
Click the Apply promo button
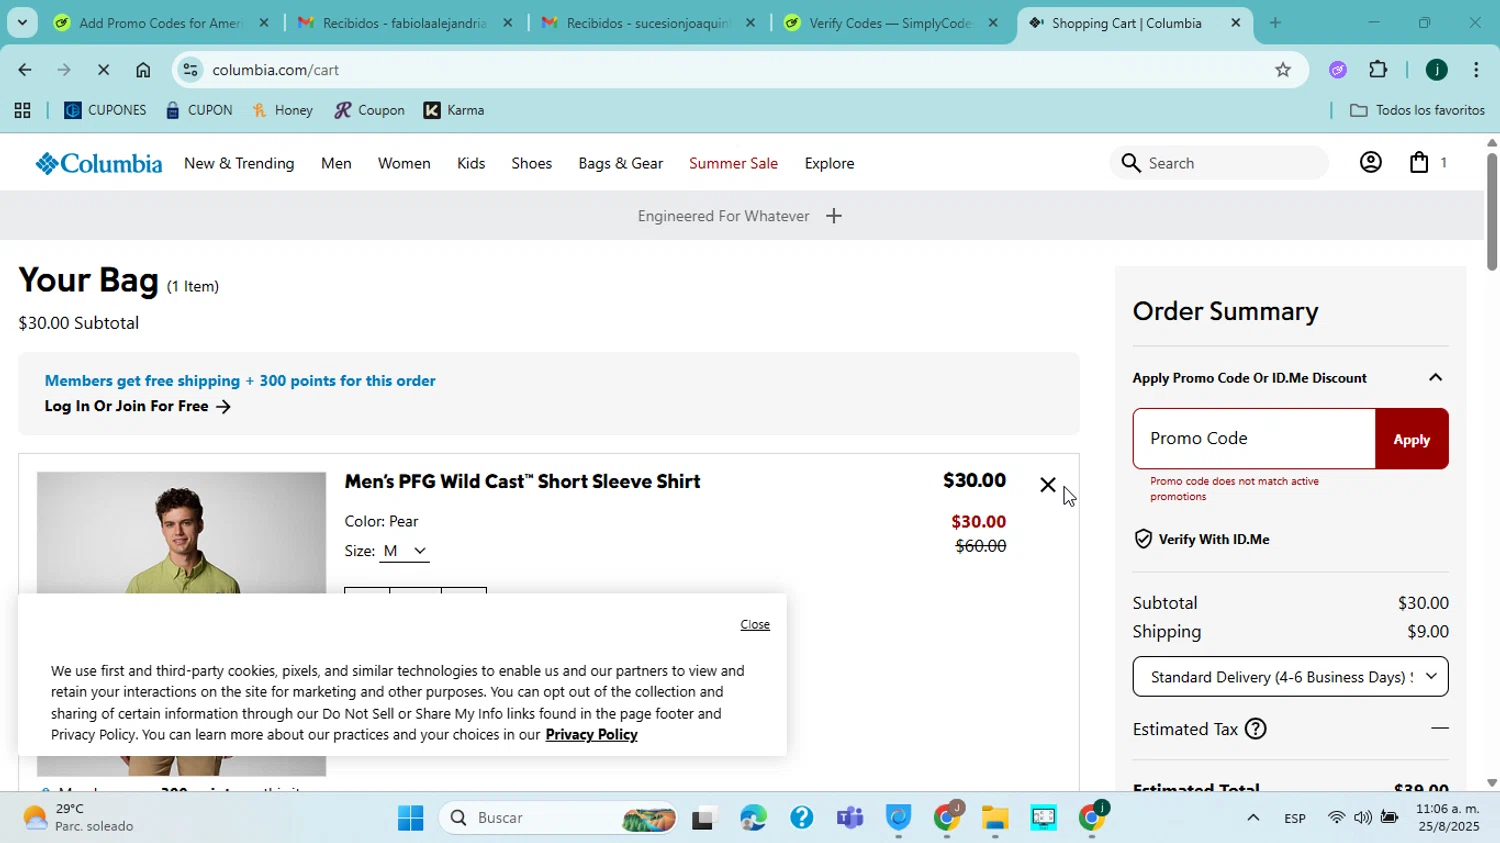(x=1411, y=439)
